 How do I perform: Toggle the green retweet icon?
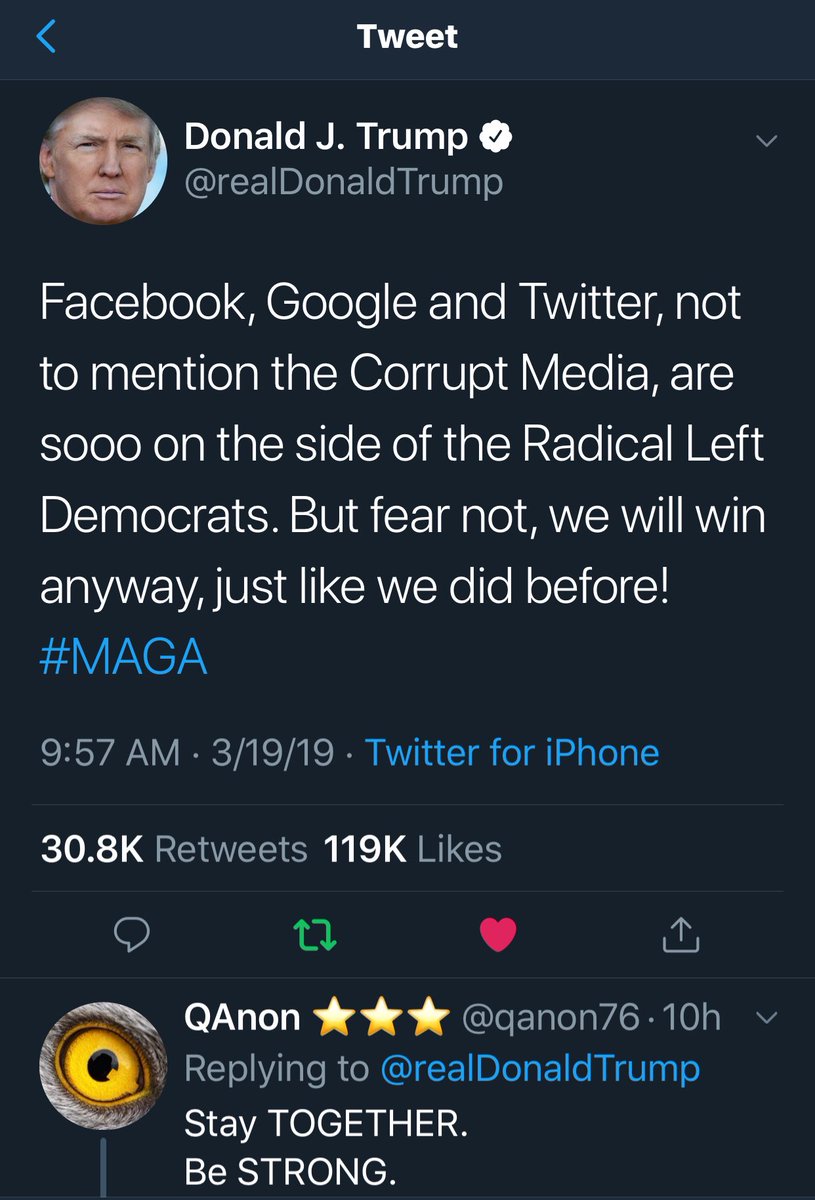tap(316, 935)
